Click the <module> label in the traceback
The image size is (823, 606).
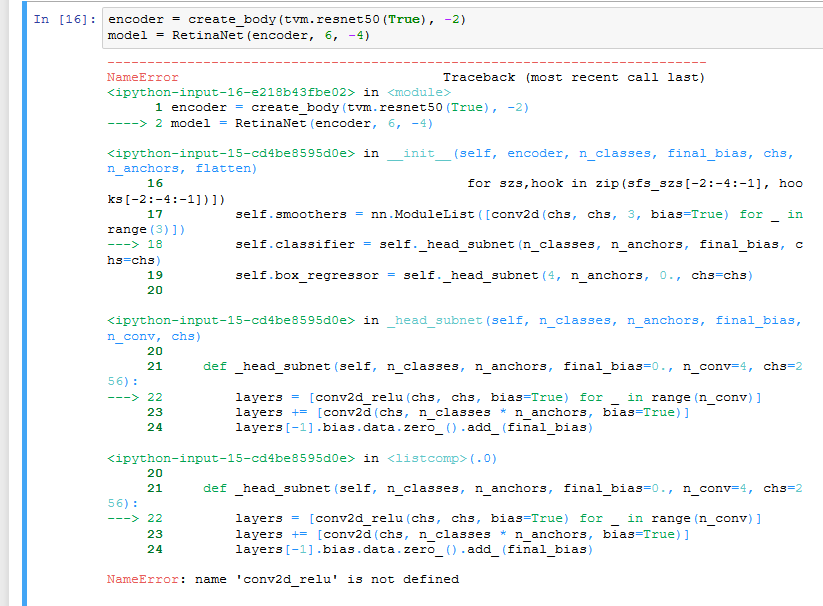tap(422, 92)
